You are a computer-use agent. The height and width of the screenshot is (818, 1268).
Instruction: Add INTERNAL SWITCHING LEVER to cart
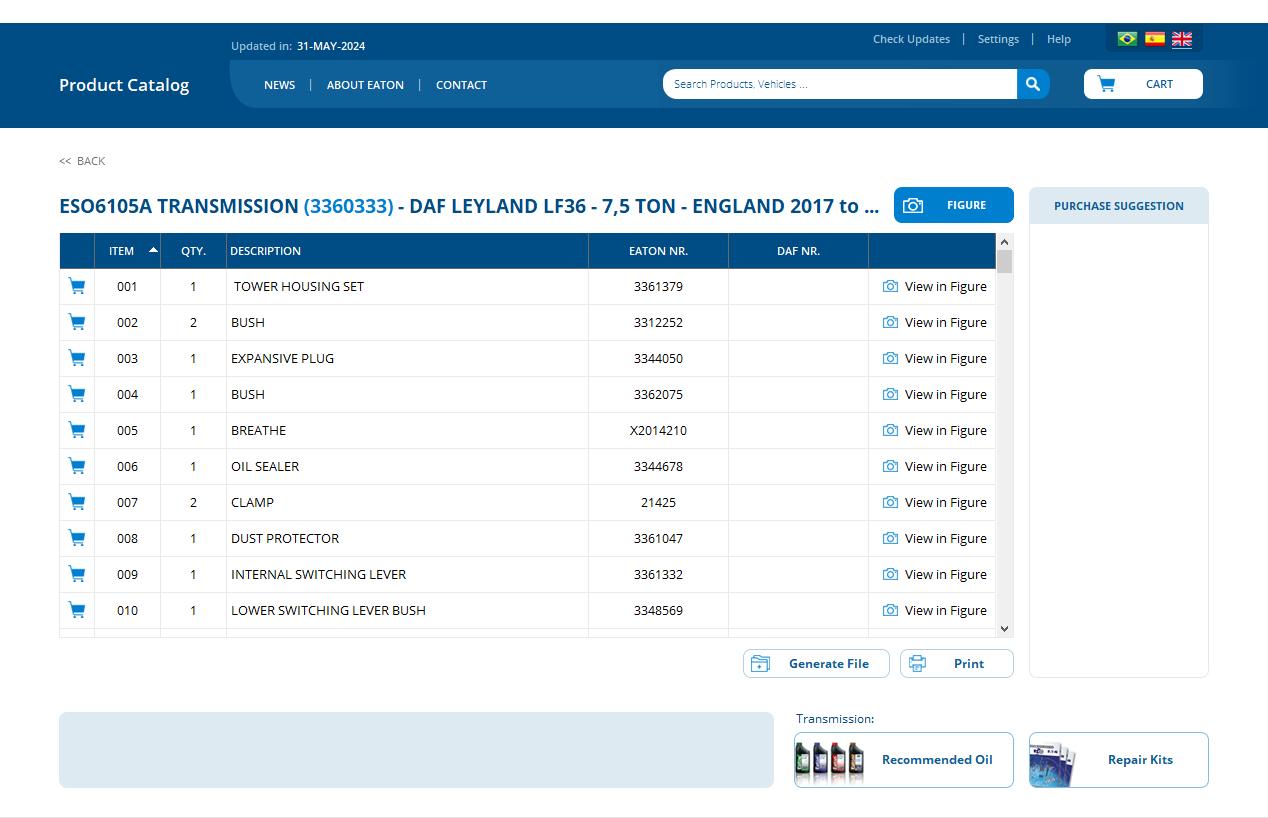click(77, 574)
